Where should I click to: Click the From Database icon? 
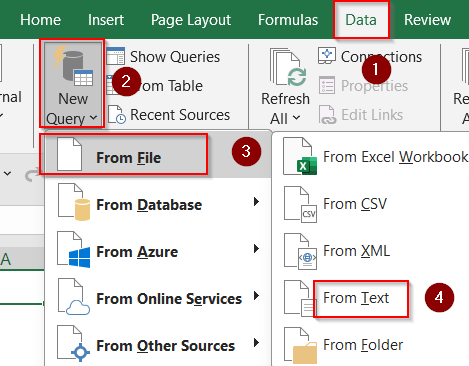(x=74, y=202)
